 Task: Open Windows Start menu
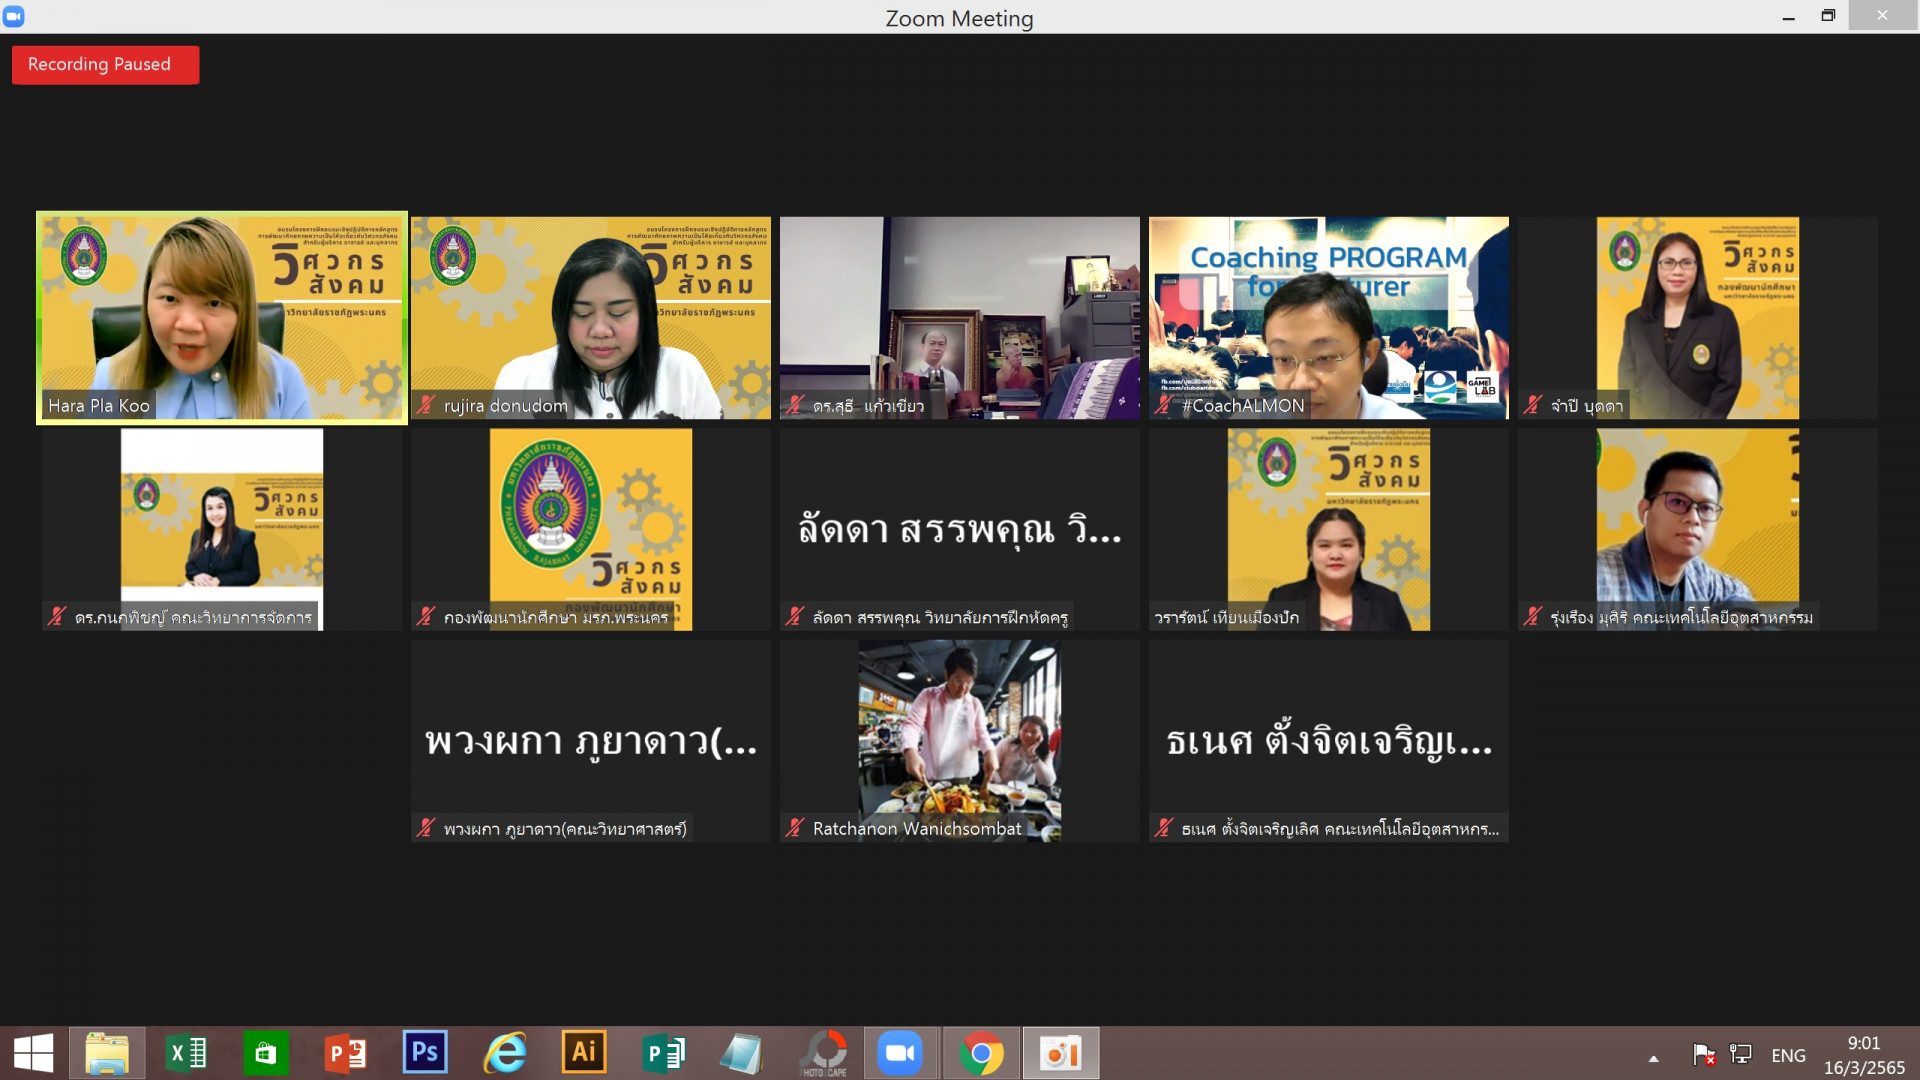pyautogui.click(x=33, y=1053)
